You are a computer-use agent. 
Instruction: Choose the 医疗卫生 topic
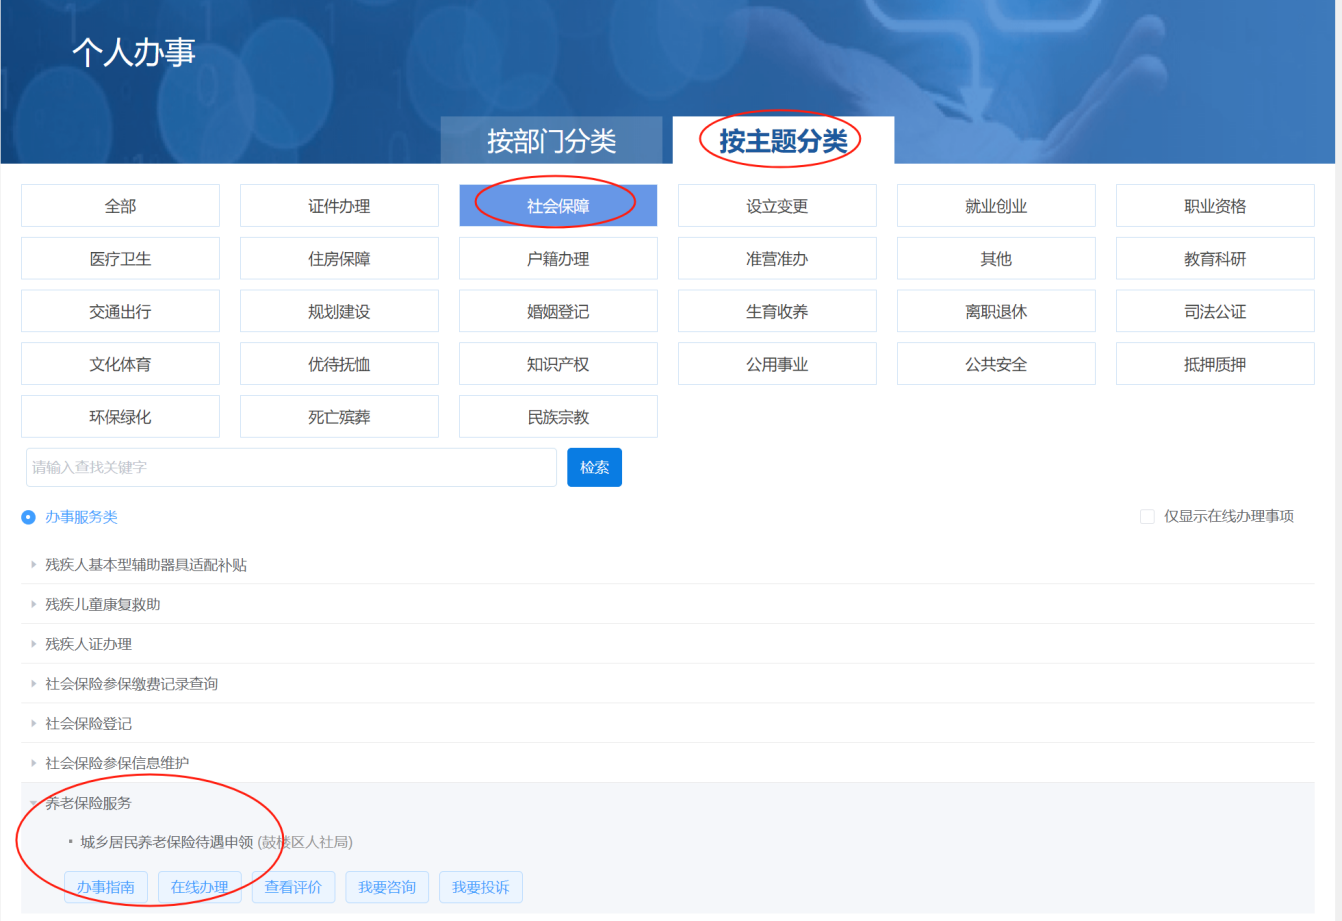[120, 259]
